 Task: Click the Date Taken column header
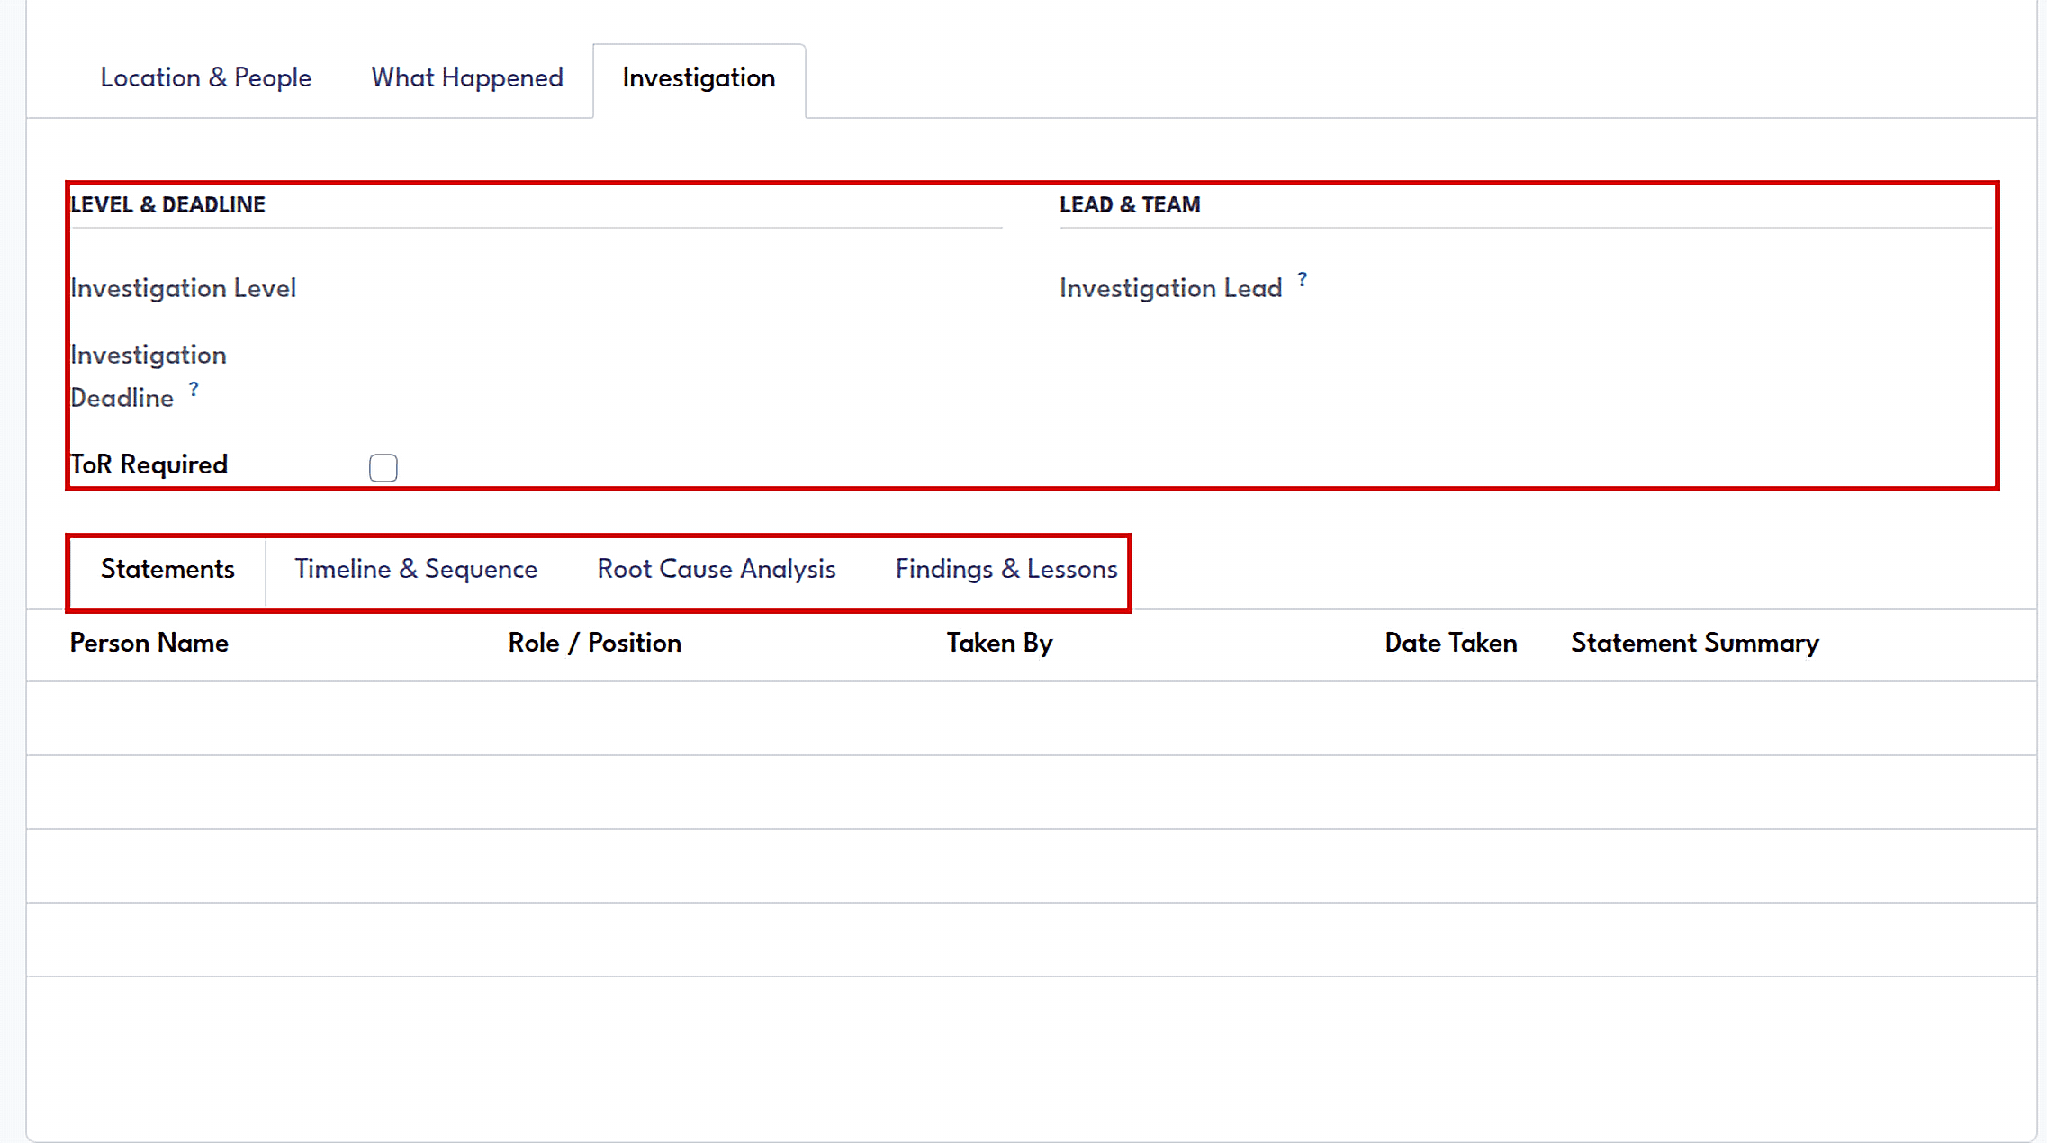click(x=1450, y=643)
